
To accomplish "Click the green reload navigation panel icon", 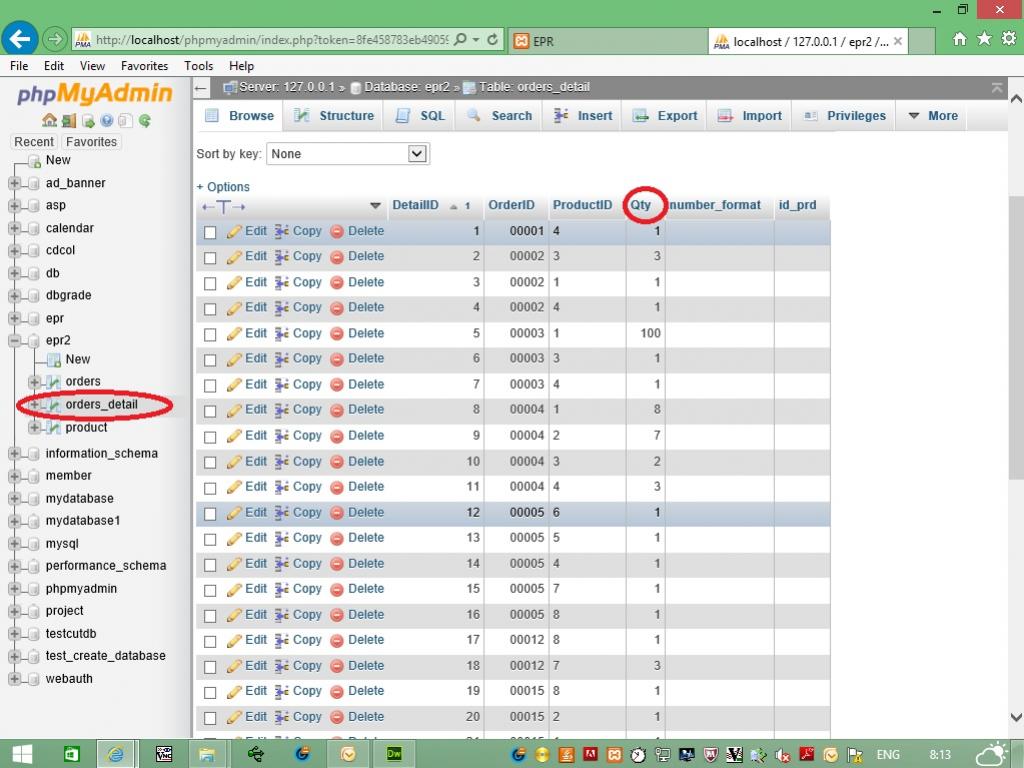I will (145, 121).
